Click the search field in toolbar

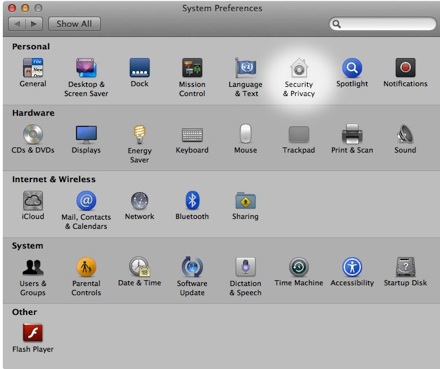pos(383,24)
